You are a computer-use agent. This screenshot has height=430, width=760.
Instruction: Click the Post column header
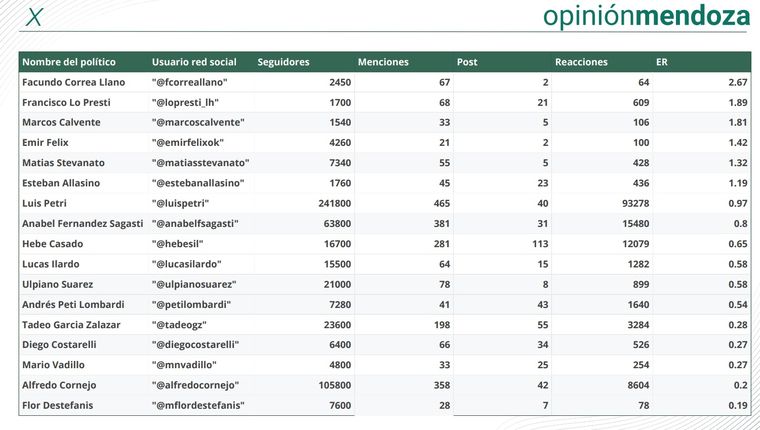pos(467,62)
